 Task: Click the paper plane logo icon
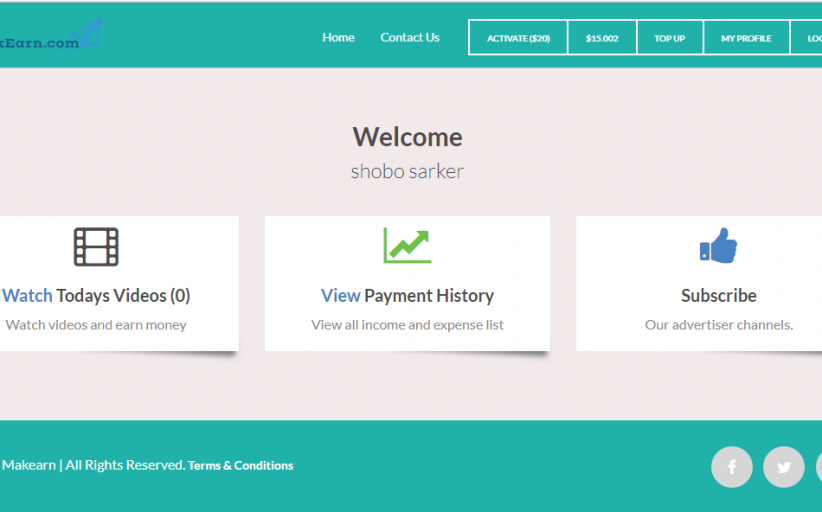pyautogui.click(x=90, y=33)
